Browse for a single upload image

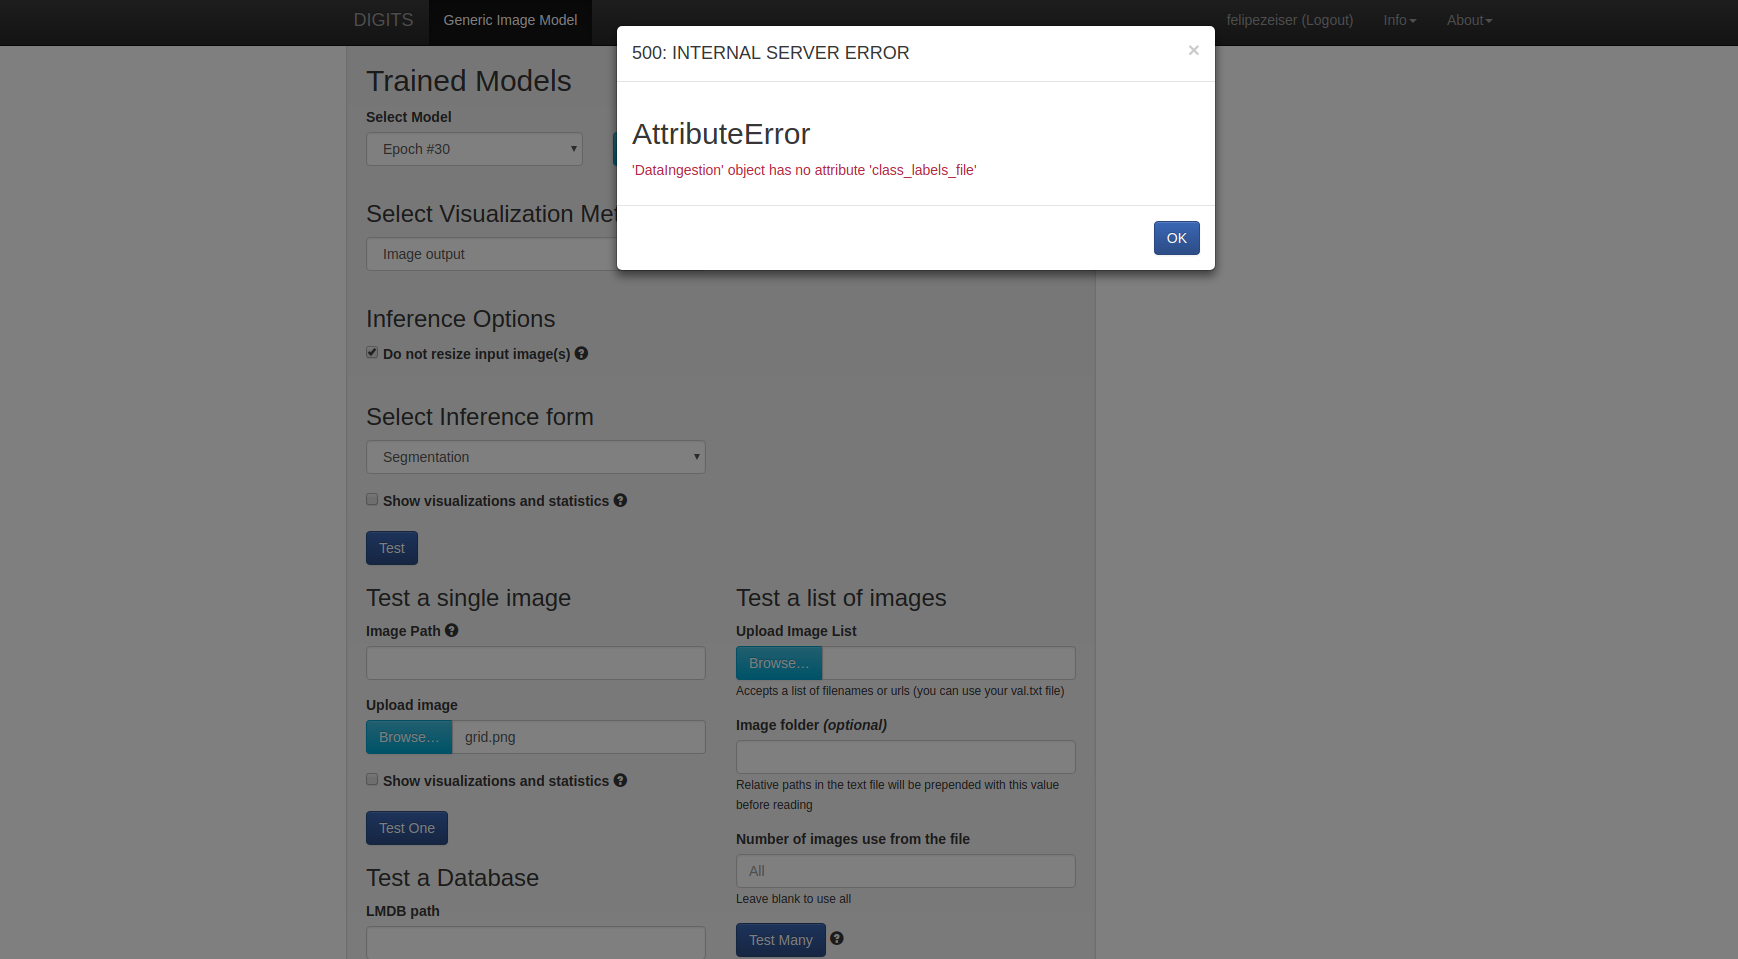(x=409, y=737)
